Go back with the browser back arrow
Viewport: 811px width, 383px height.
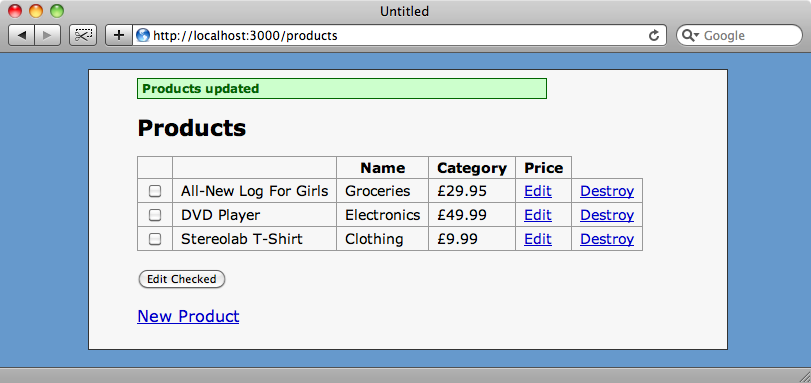(22, 35)
